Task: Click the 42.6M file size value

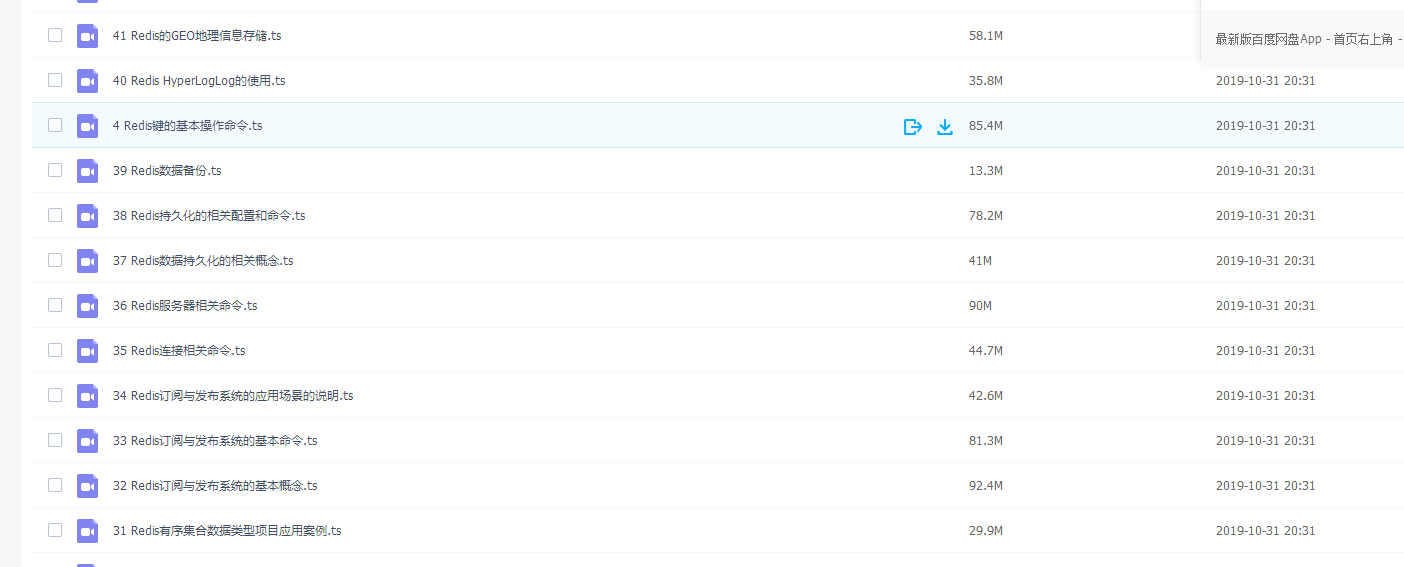Action: (986, 396)
